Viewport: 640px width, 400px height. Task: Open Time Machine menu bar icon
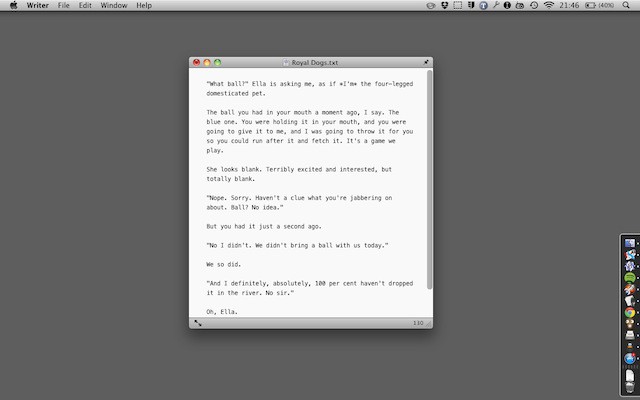click(x=534, y=6)
